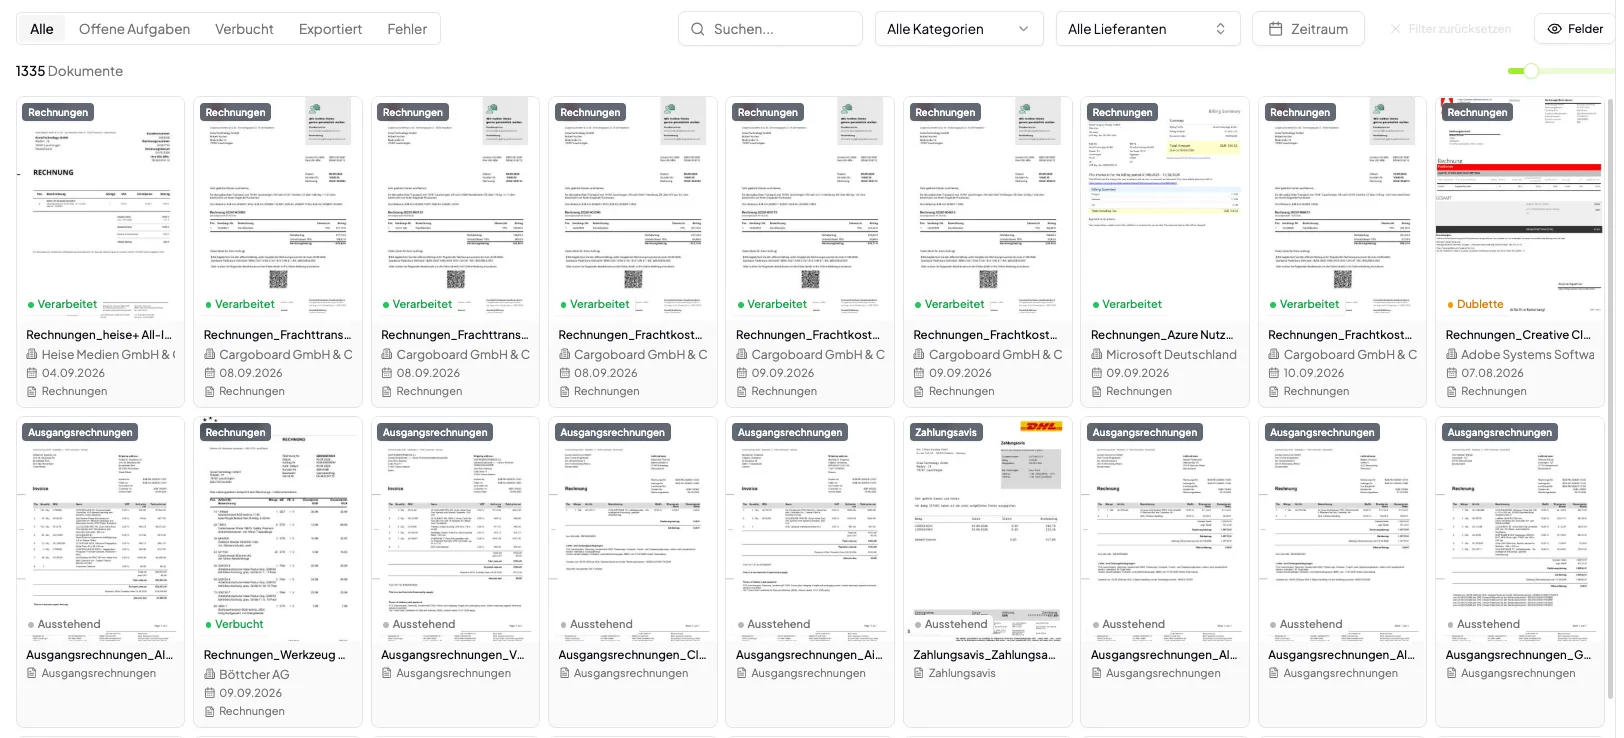This screenshot has height=738, width=1624.
Task: Click the calendar icon in Zeitraum button
Action: tap(1276, 29)
